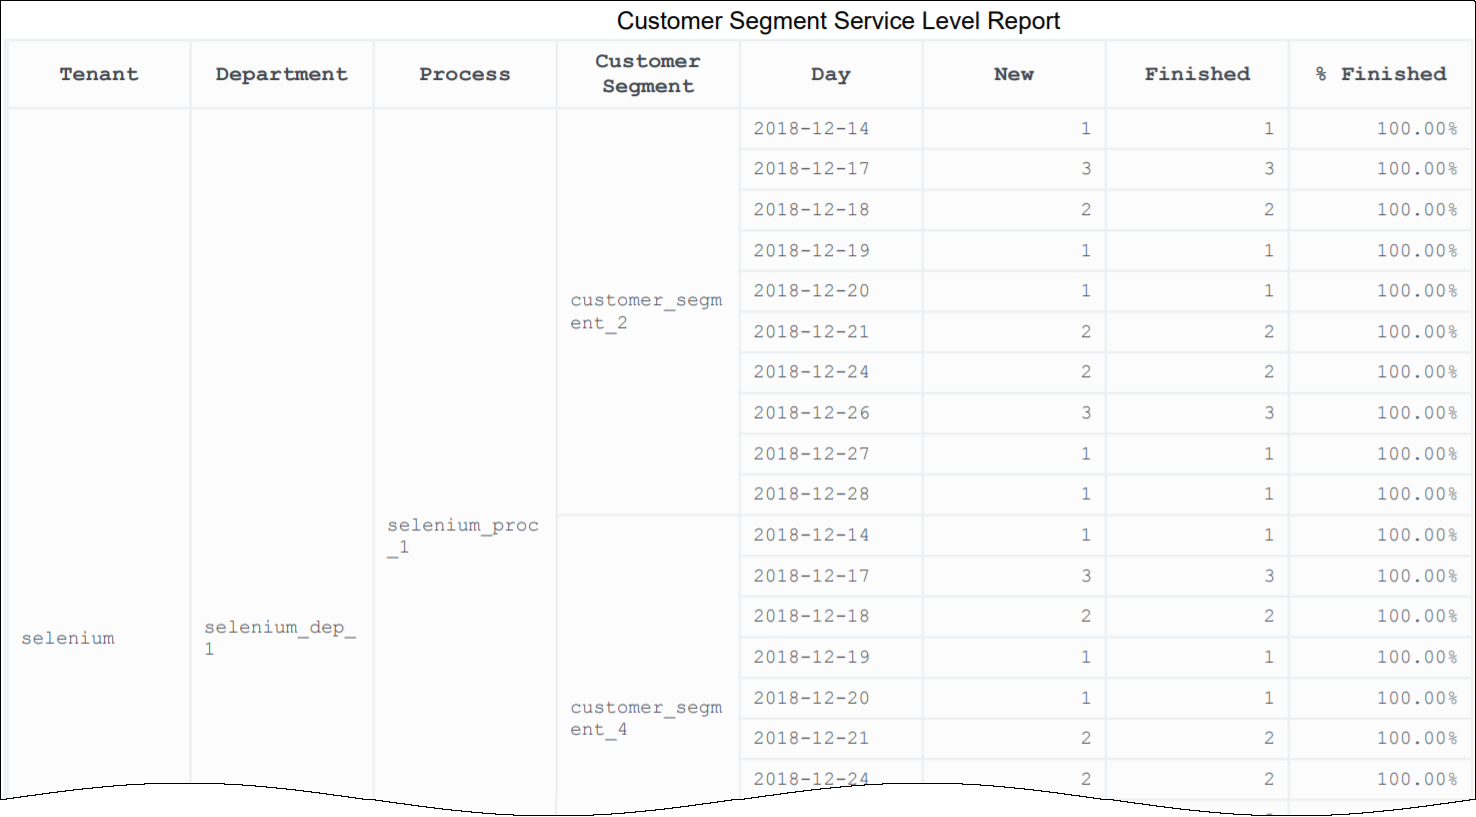The width and height of the screenshot is (1476, 817).
Task: Click the Tenant column header
Action: pos(98,74)
